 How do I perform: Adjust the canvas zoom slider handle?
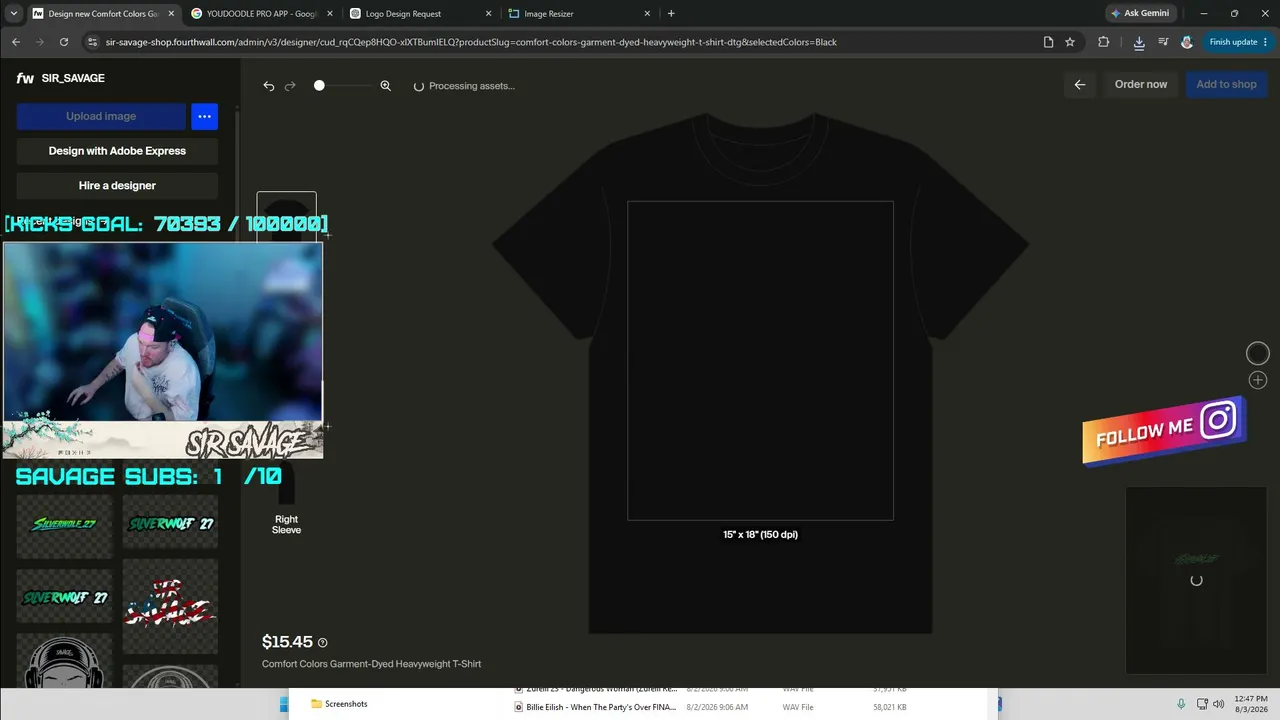pyautogui.click(x=319, y=86)
